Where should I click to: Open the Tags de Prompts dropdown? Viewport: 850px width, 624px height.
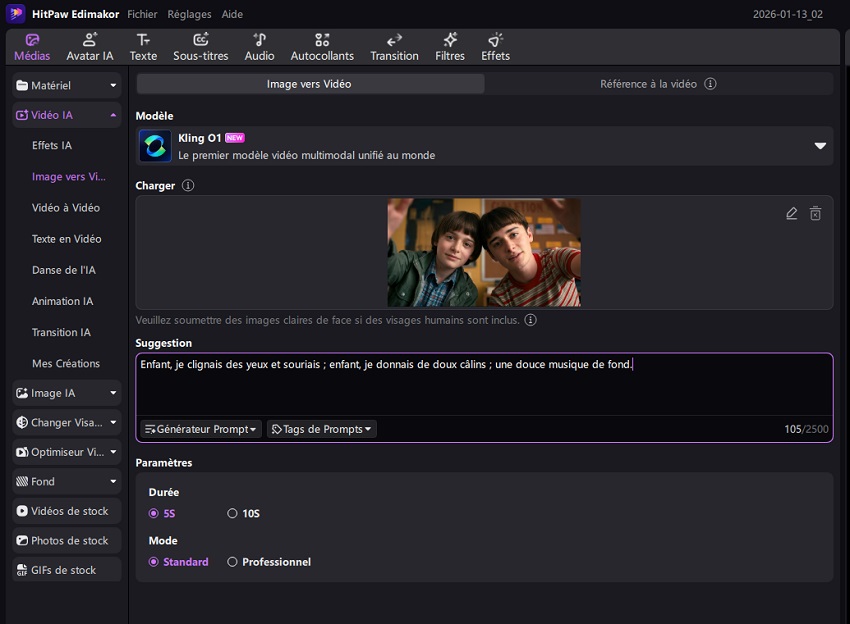(321, 429)
